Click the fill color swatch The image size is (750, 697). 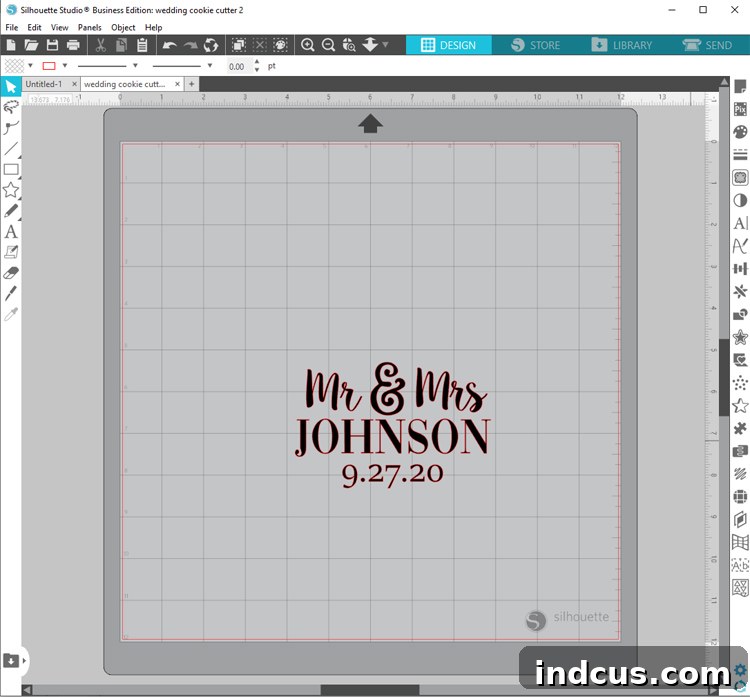coord(14,66)
